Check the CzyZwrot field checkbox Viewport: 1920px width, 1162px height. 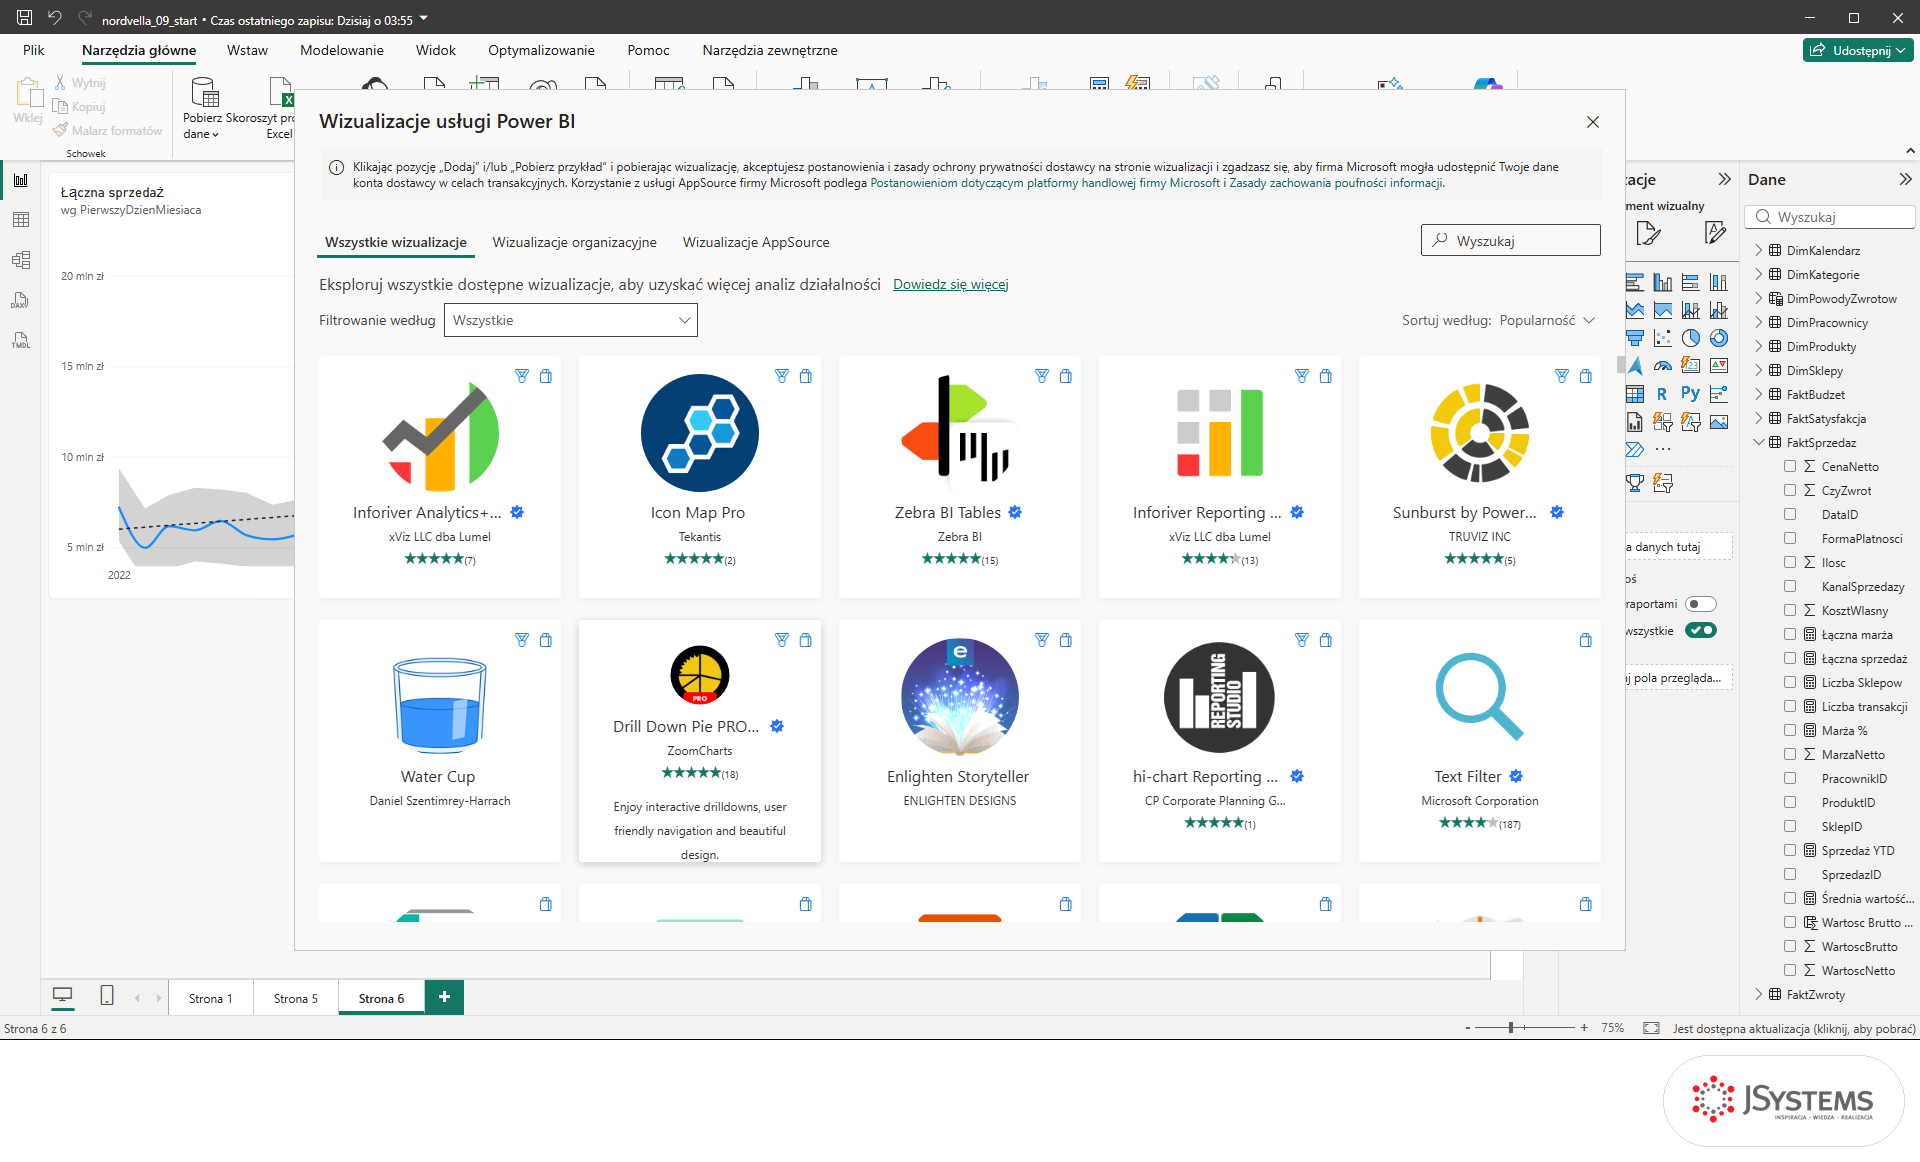[x=1791, y=490]
